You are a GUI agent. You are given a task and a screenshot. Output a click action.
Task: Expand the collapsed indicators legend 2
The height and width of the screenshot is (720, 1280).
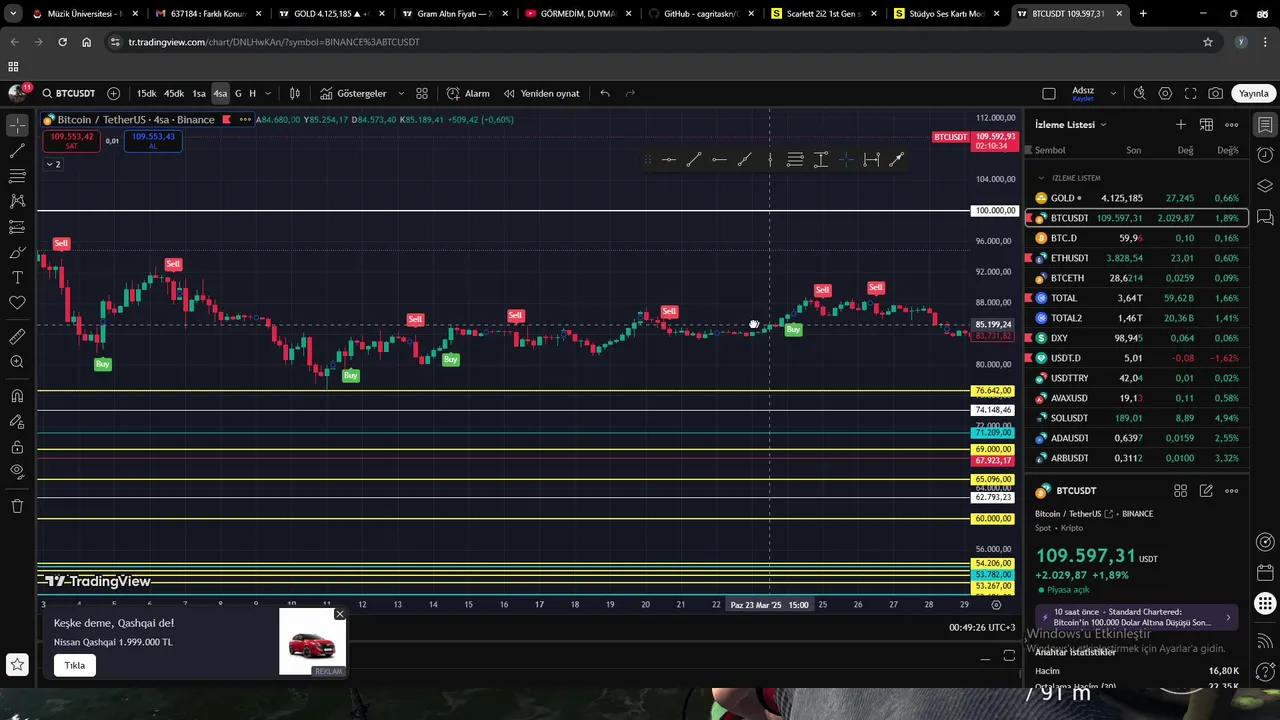pos(53,164)
